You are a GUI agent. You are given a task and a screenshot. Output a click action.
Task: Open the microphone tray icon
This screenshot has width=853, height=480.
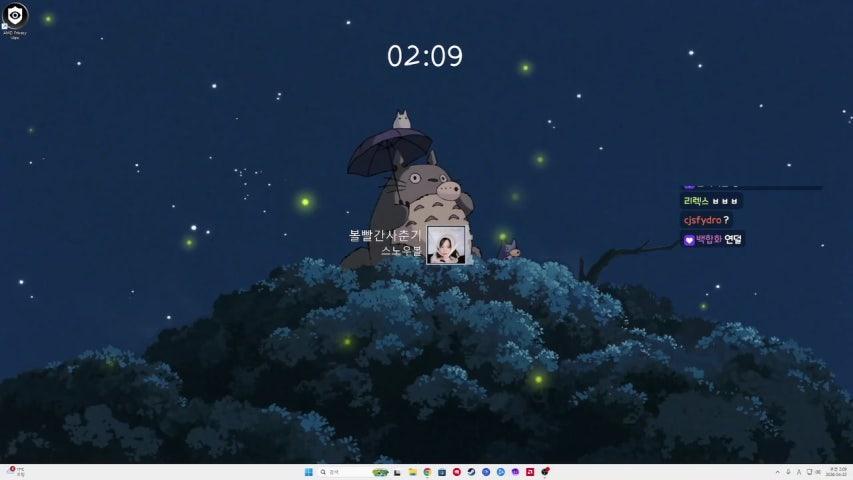click(x=788, y=472)
